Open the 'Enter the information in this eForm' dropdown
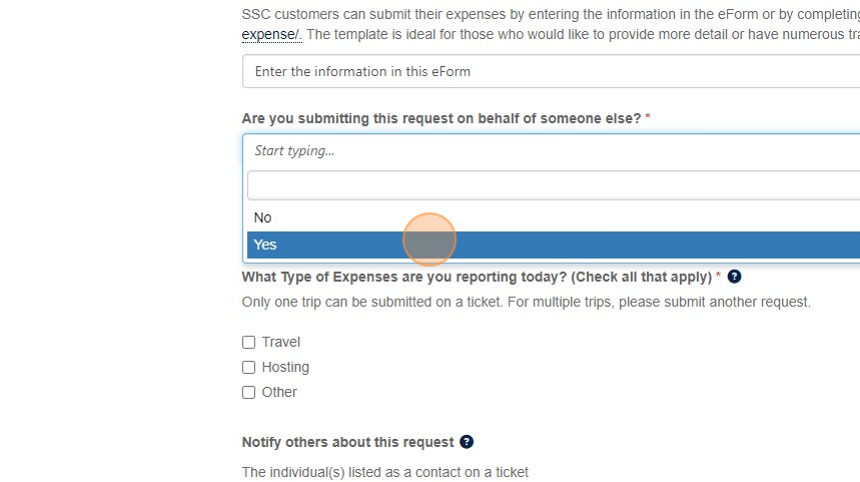The image size is (860, 482). (x=550, y=71)
